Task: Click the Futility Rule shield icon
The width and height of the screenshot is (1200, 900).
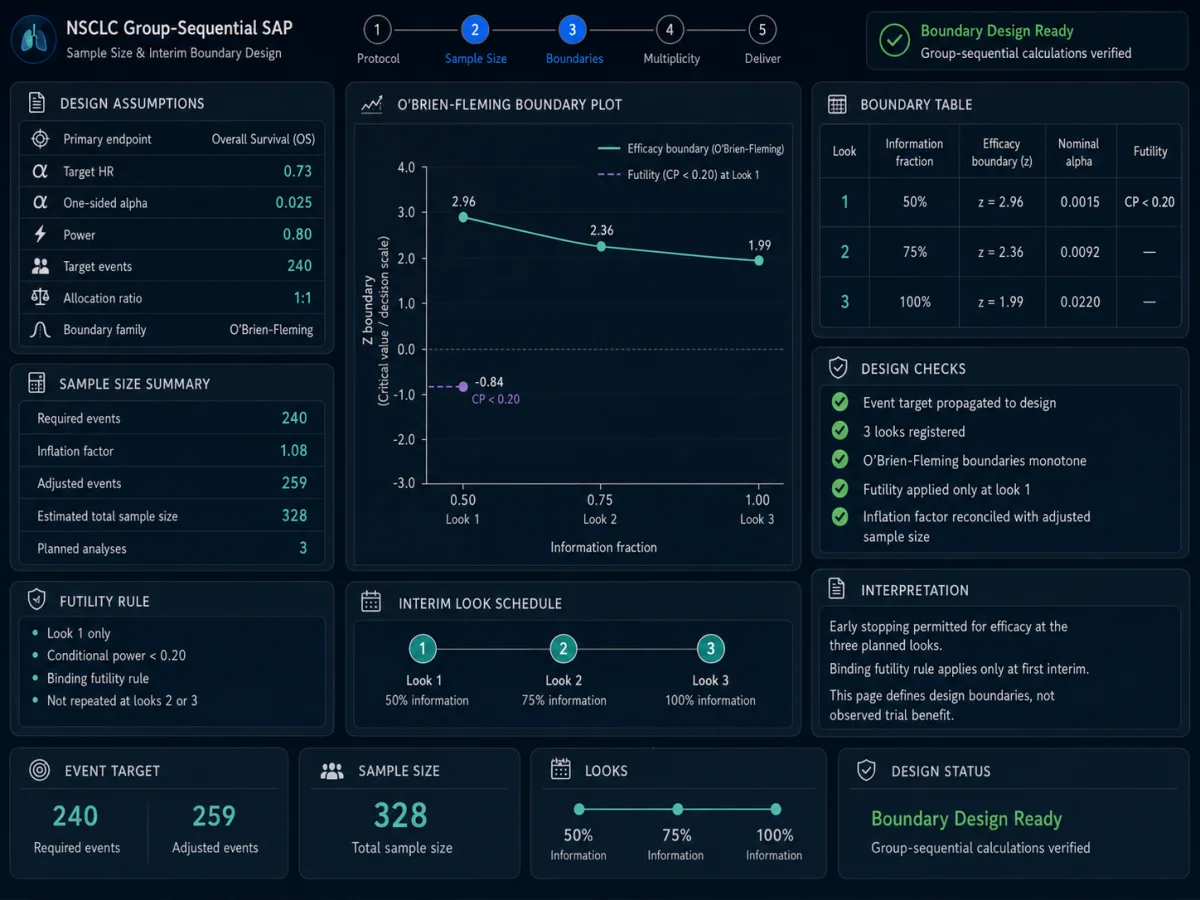Action: 37,600
